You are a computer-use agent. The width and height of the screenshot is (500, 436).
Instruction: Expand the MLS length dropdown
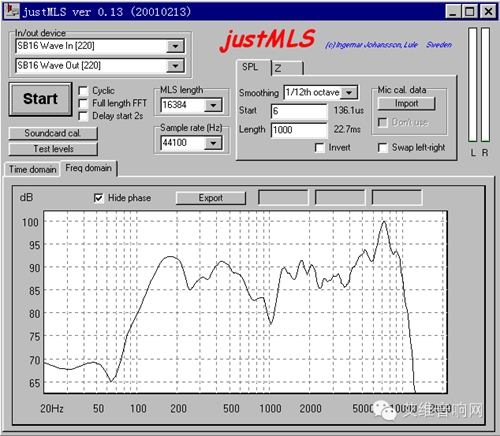(x=213, y=105)
